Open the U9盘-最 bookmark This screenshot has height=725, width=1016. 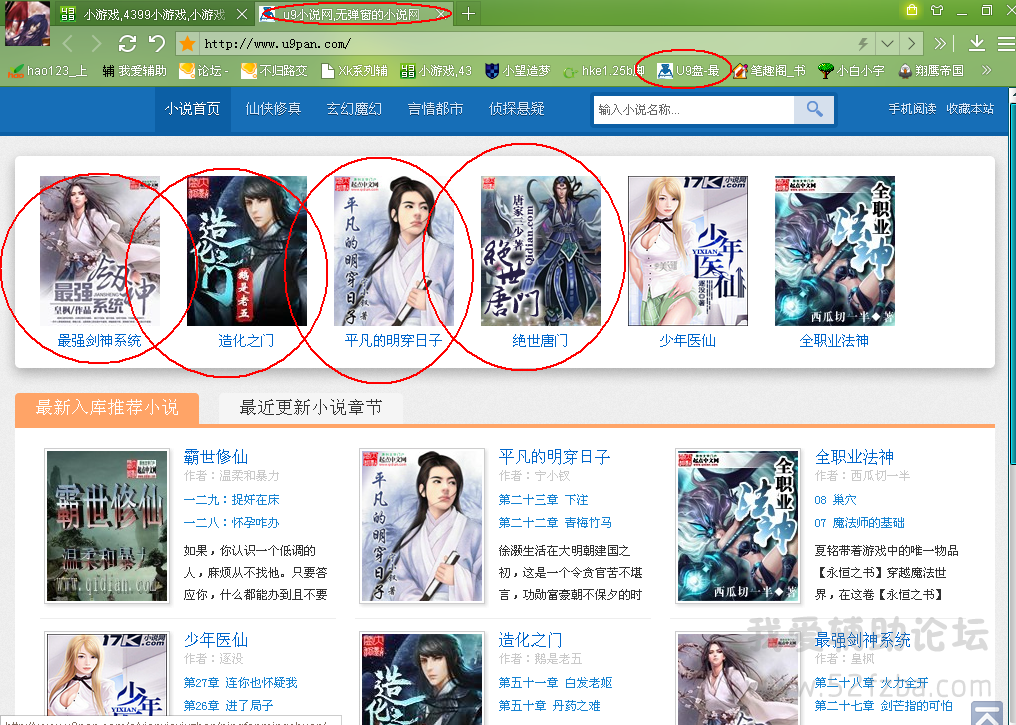pyautogui.click(x=688, y=71)
